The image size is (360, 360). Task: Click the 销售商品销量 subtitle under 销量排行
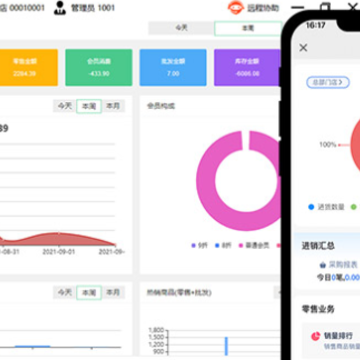tap(342, 346)
